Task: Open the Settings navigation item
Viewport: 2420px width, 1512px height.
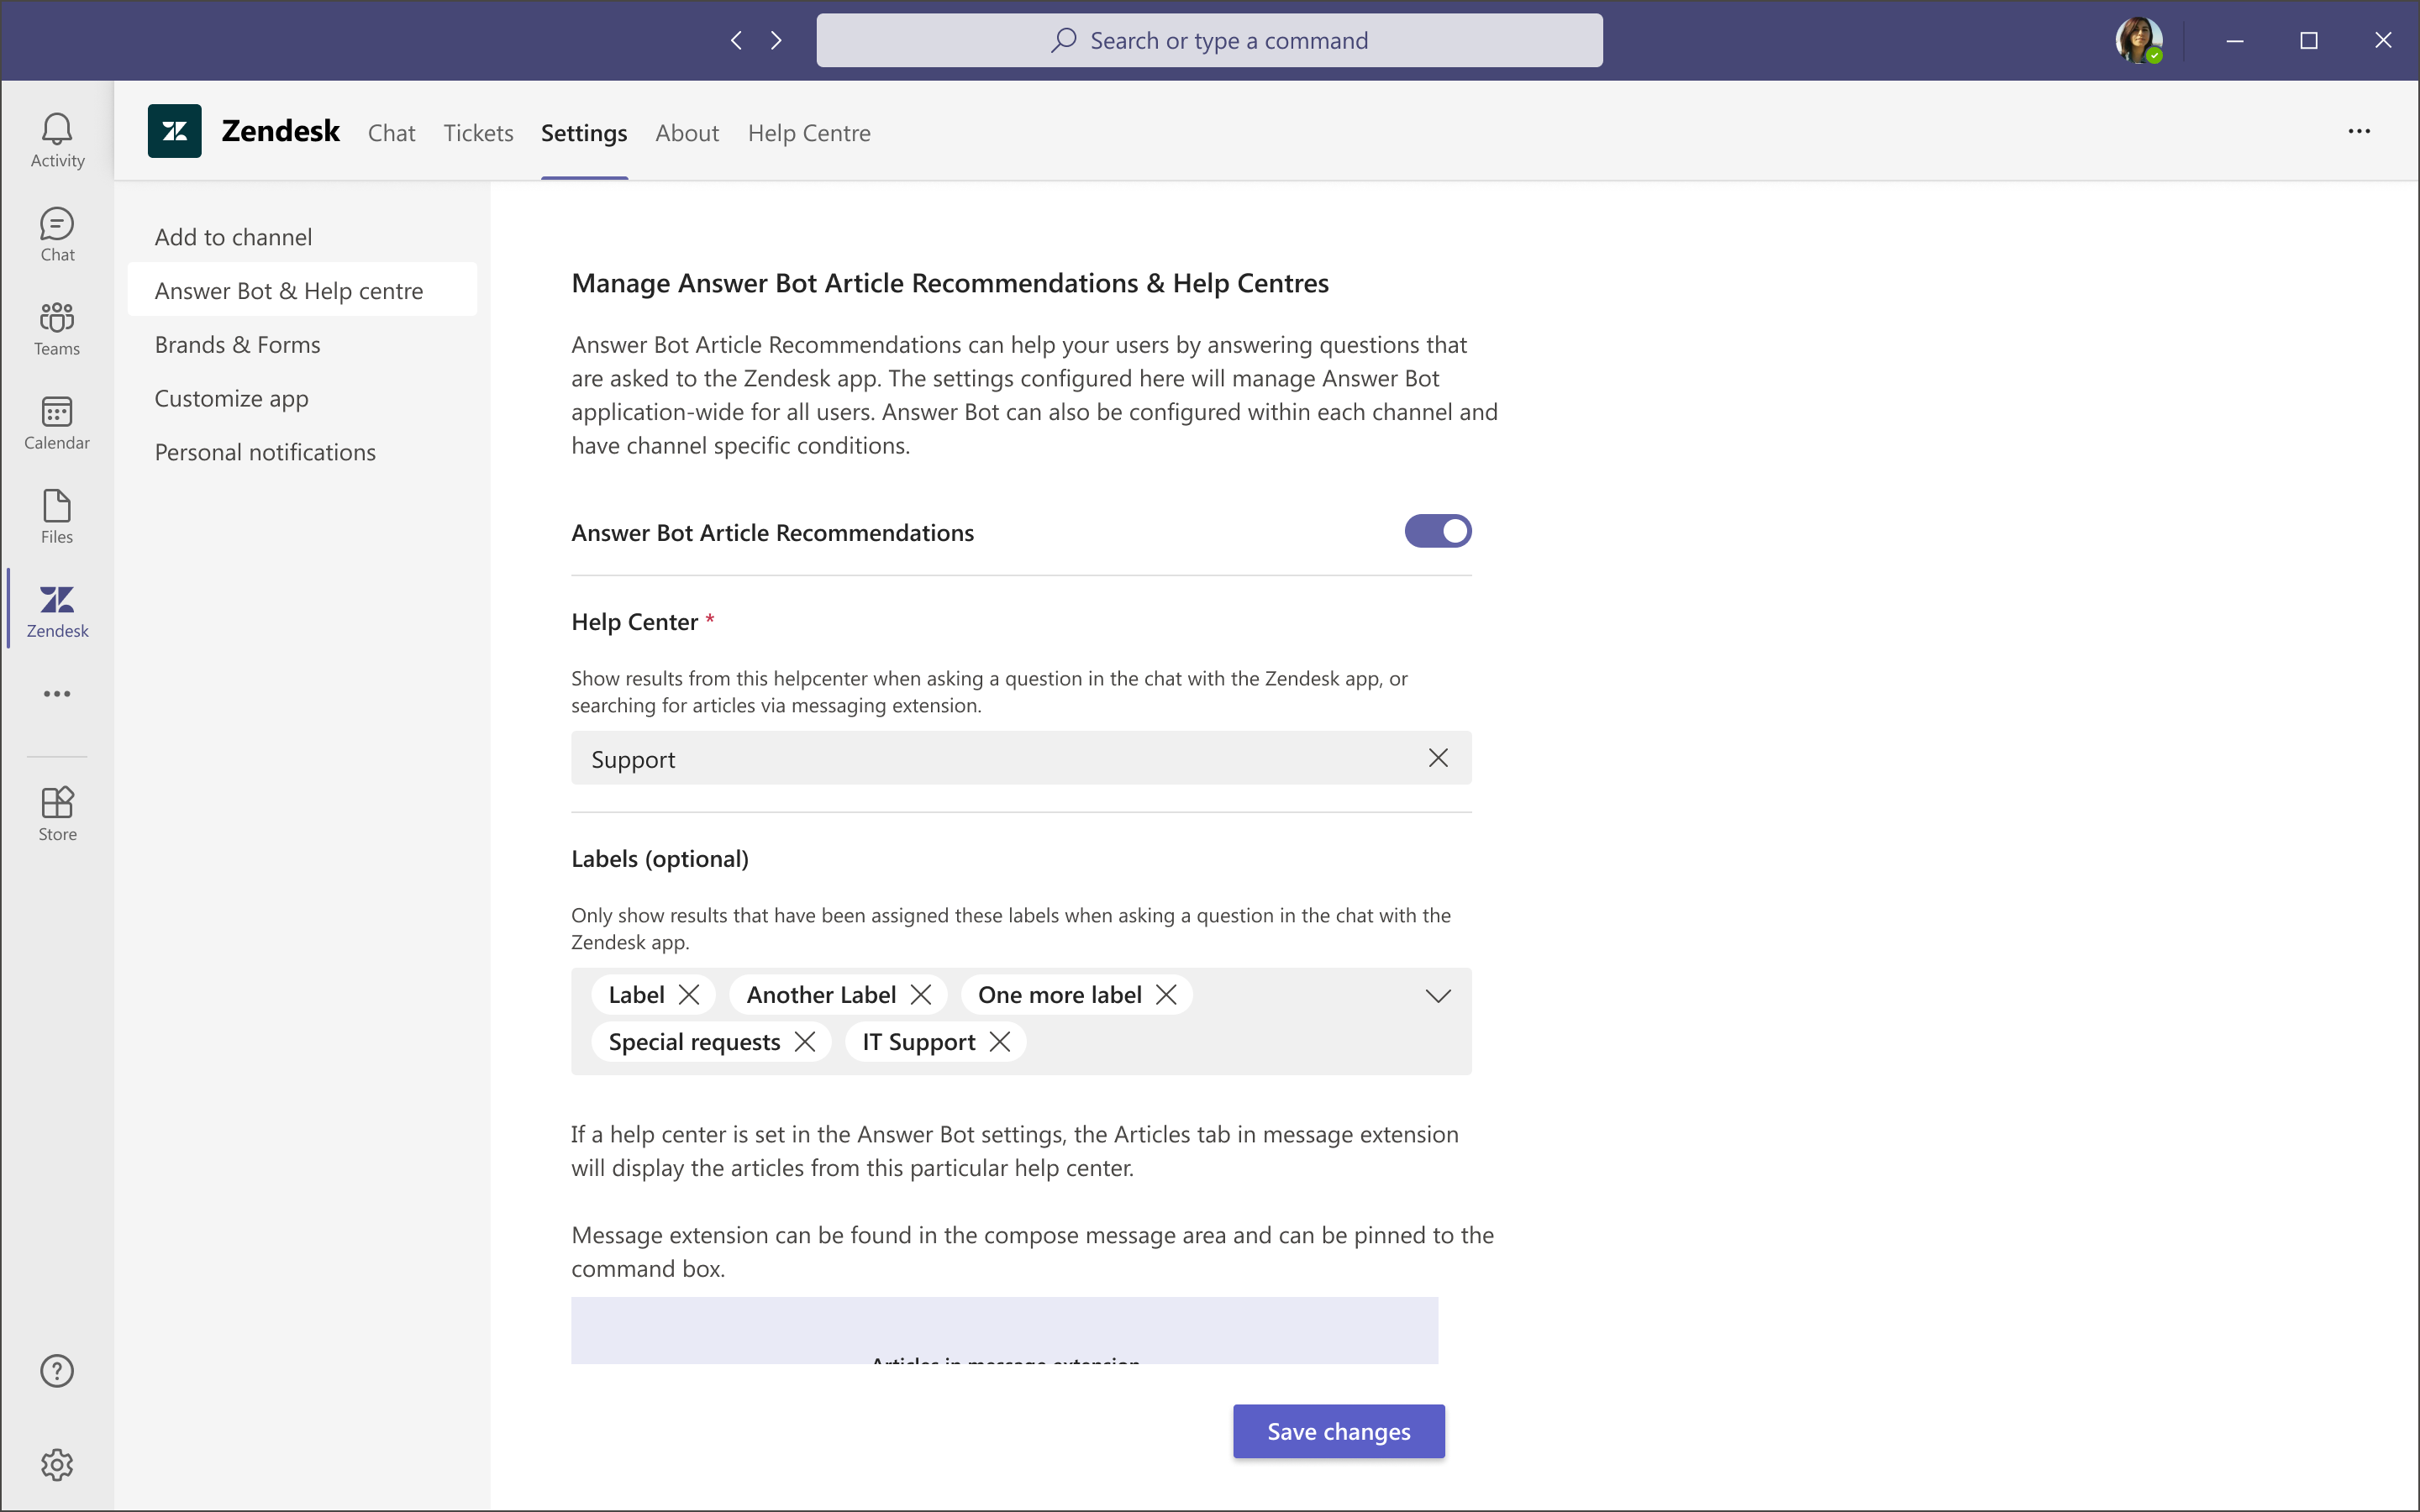Action: pos(584,133)
